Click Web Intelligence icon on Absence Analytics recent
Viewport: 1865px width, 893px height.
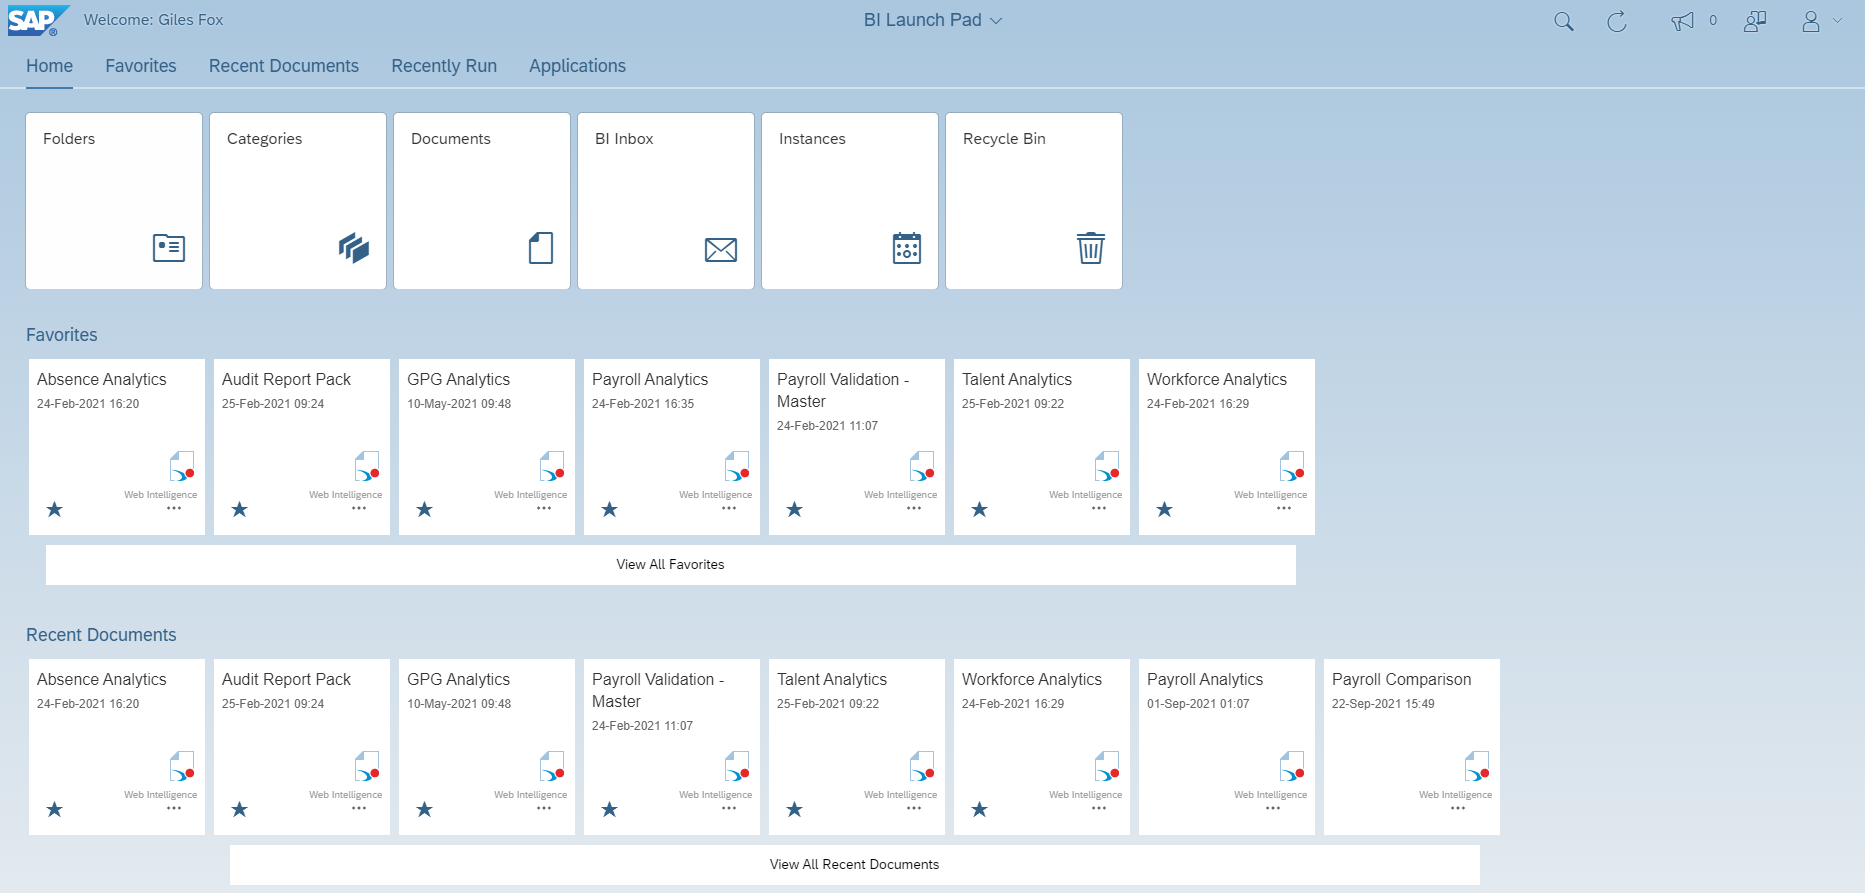182,767
